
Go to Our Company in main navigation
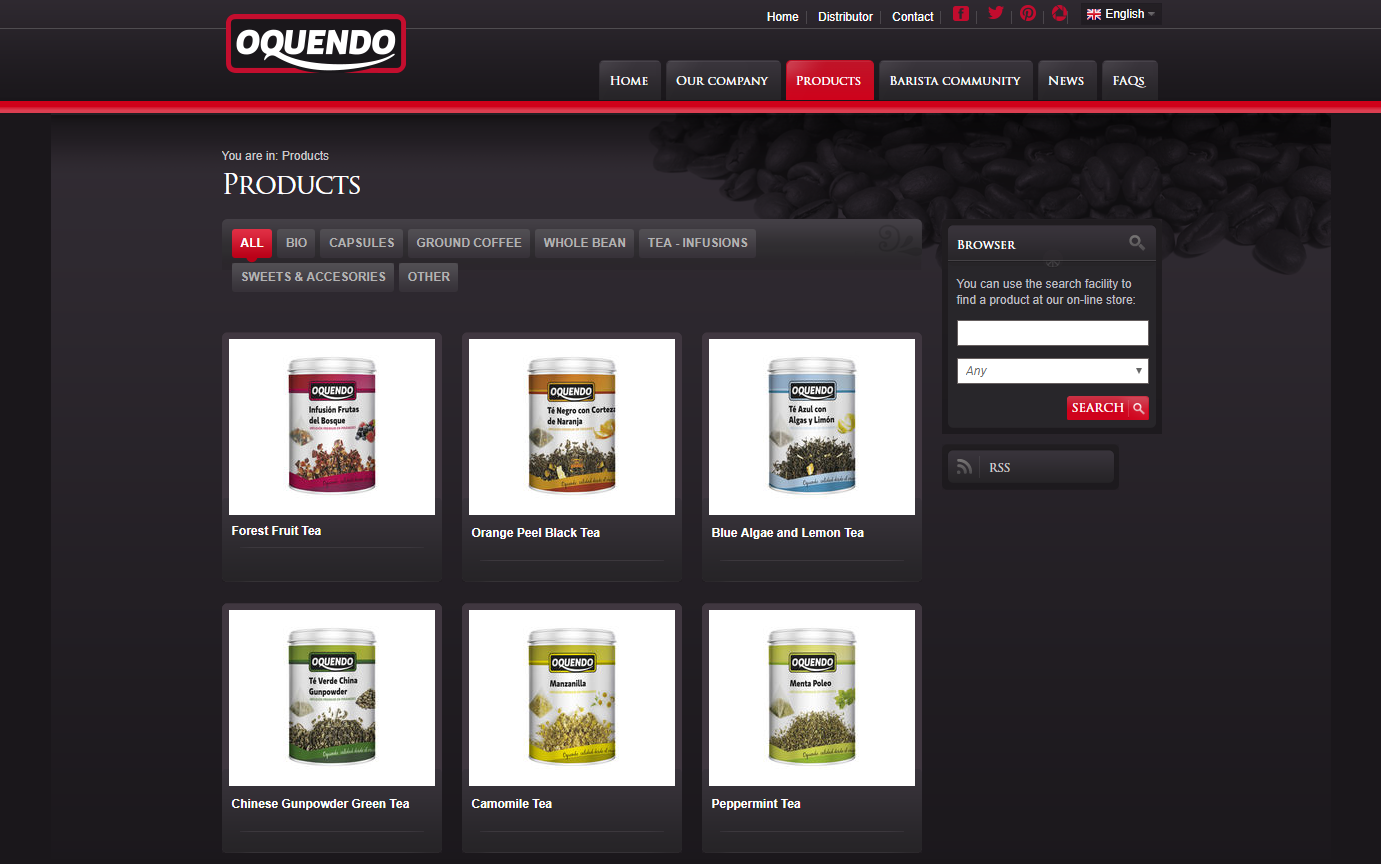coord(721,81)
